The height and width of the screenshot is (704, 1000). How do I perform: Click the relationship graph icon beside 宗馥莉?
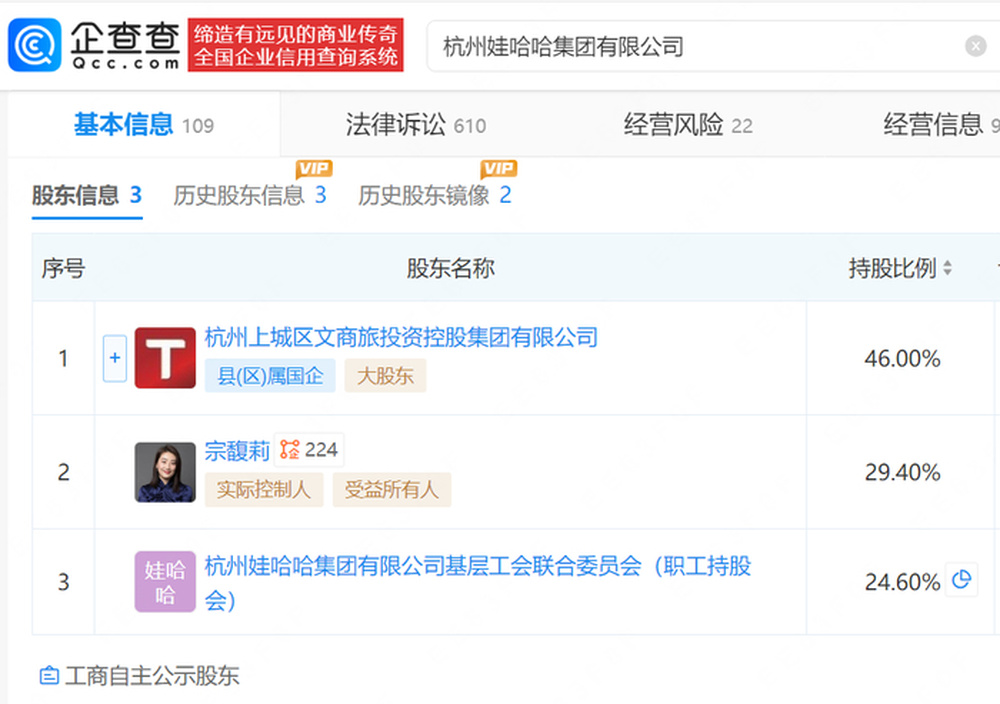tap(290, 450)
